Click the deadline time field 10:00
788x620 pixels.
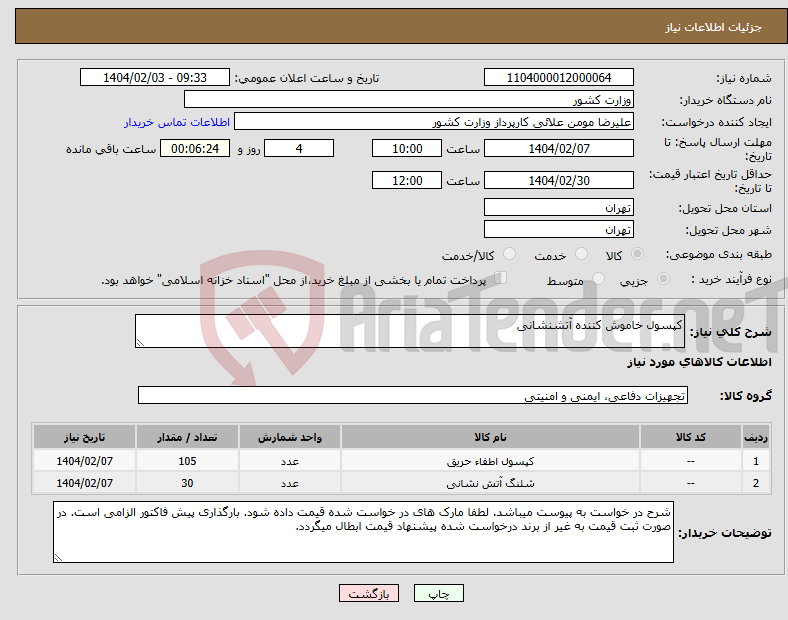[407, 148]
